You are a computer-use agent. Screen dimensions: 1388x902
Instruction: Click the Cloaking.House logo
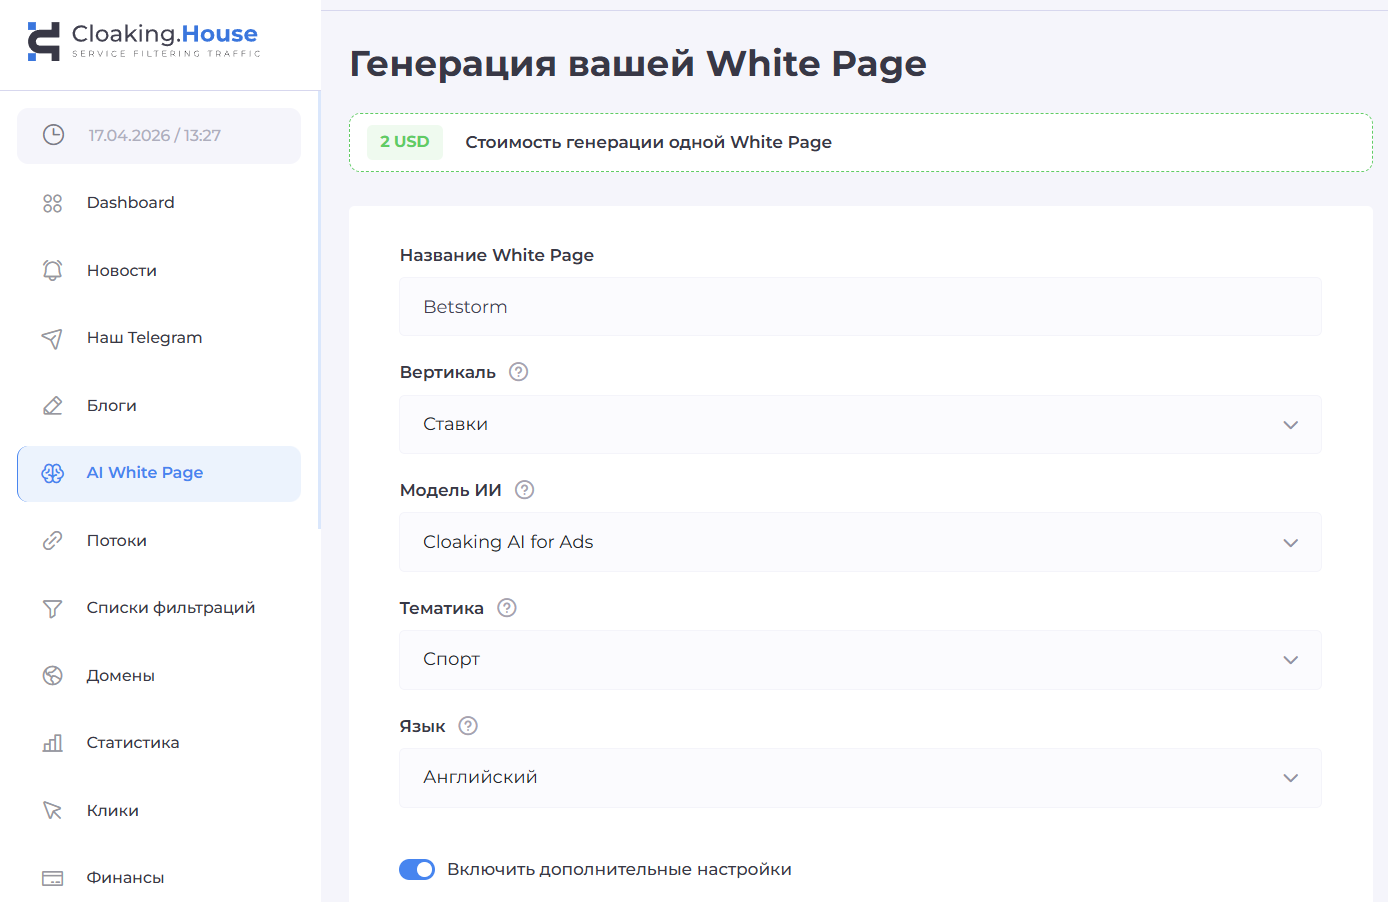click(144, 41)
